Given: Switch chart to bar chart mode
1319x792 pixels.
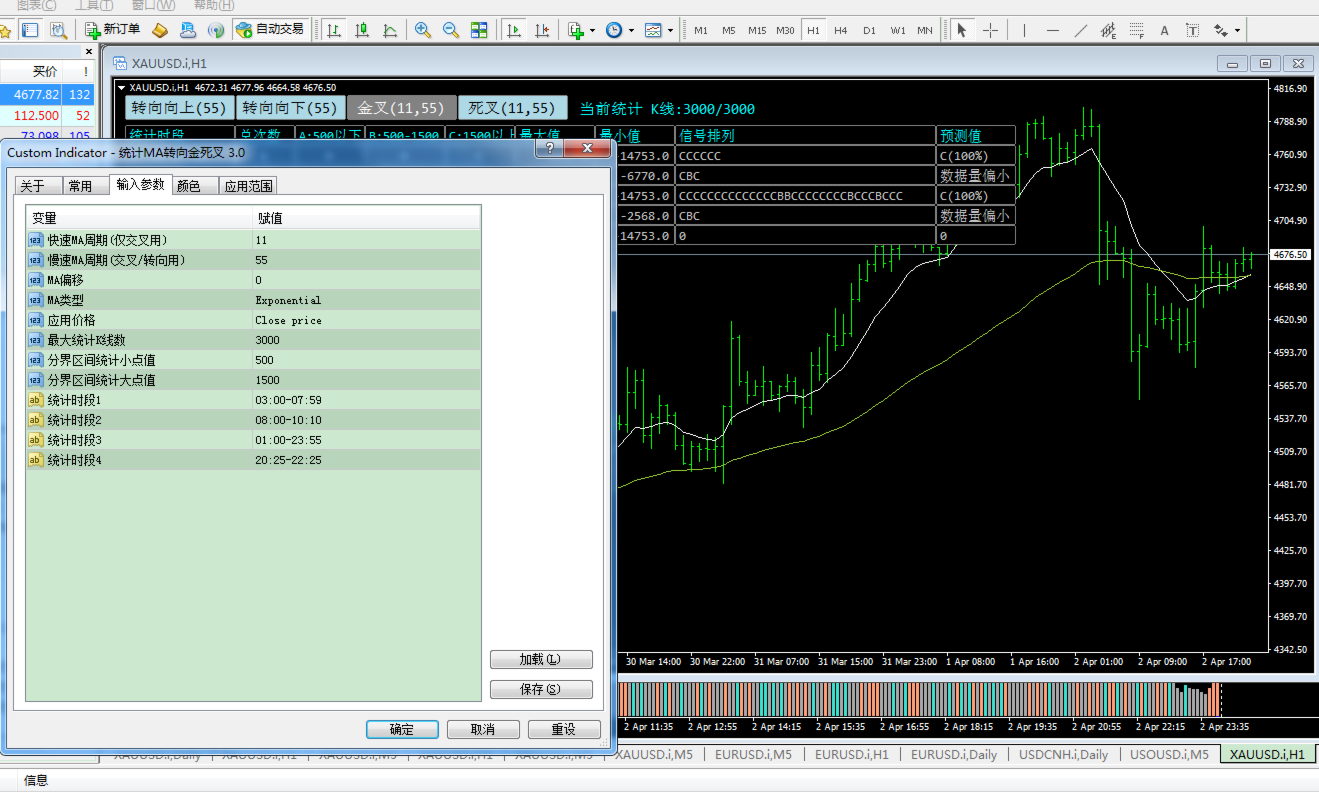Looking at the screenshot, I should [x=334, y=30].
